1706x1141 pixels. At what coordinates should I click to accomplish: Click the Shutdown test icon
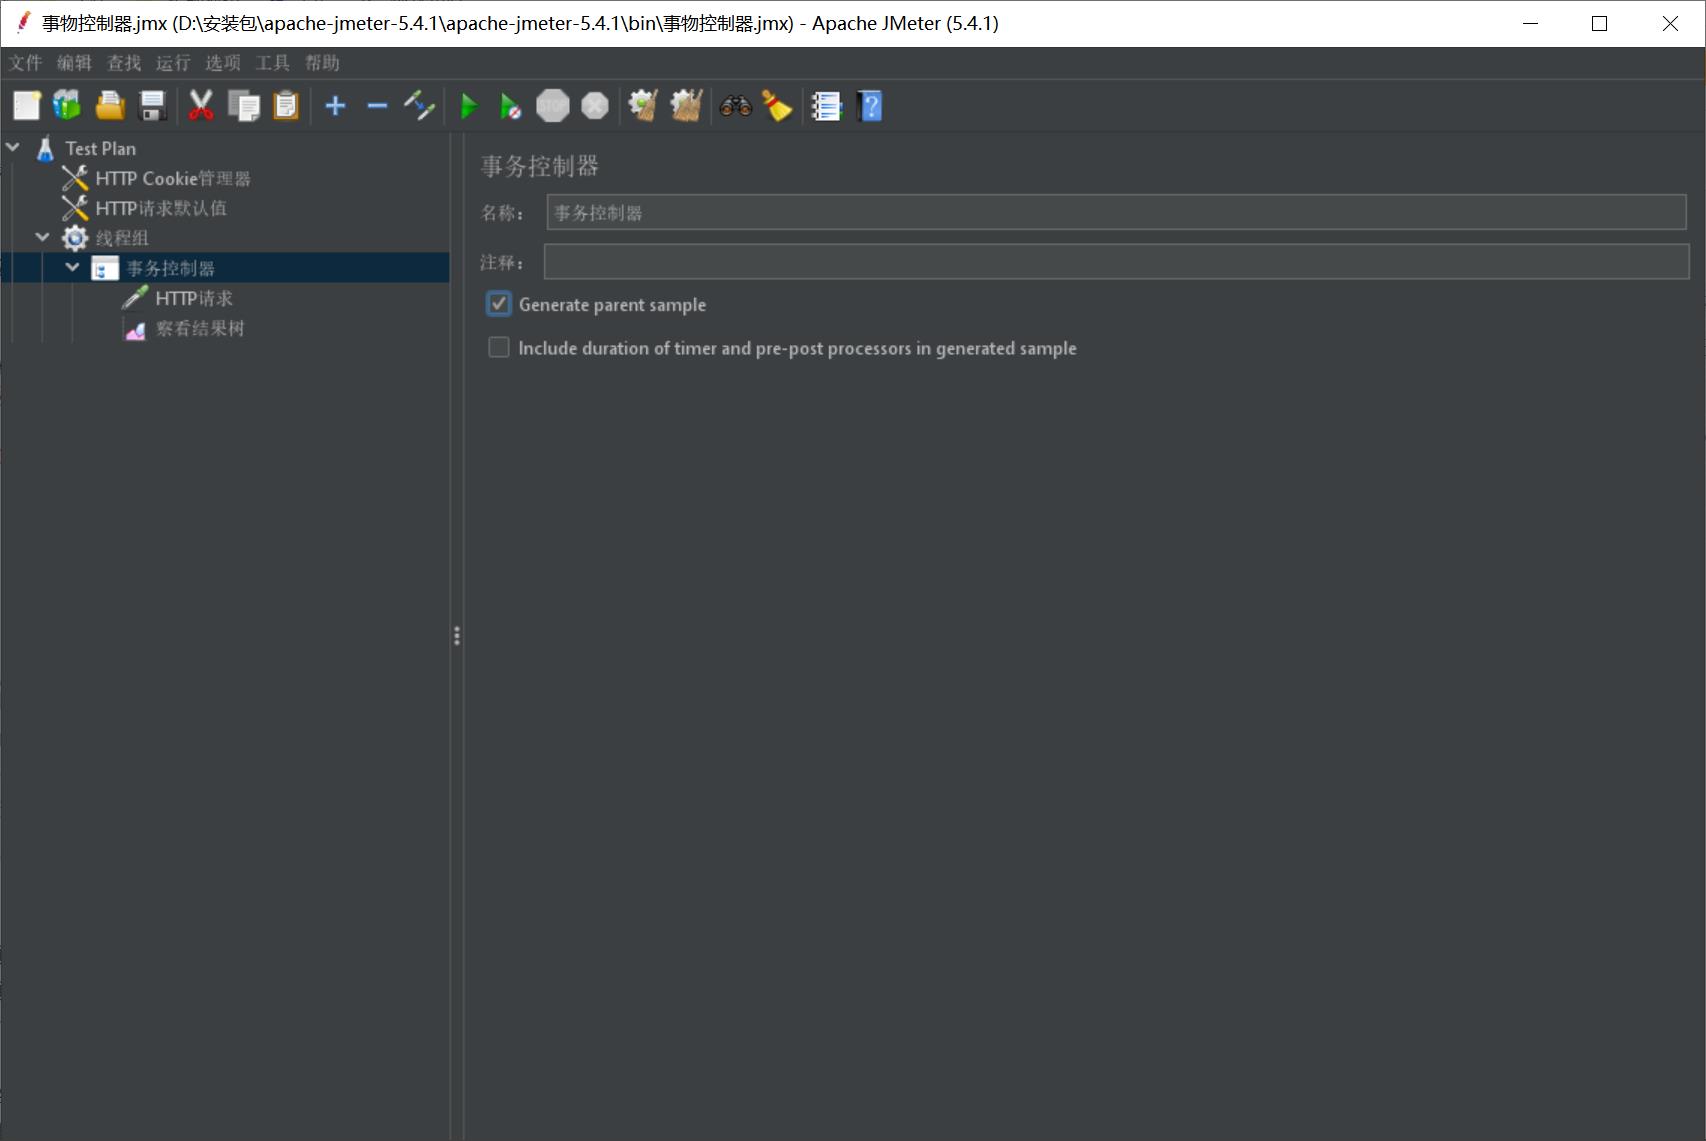(x=595, y=106)
